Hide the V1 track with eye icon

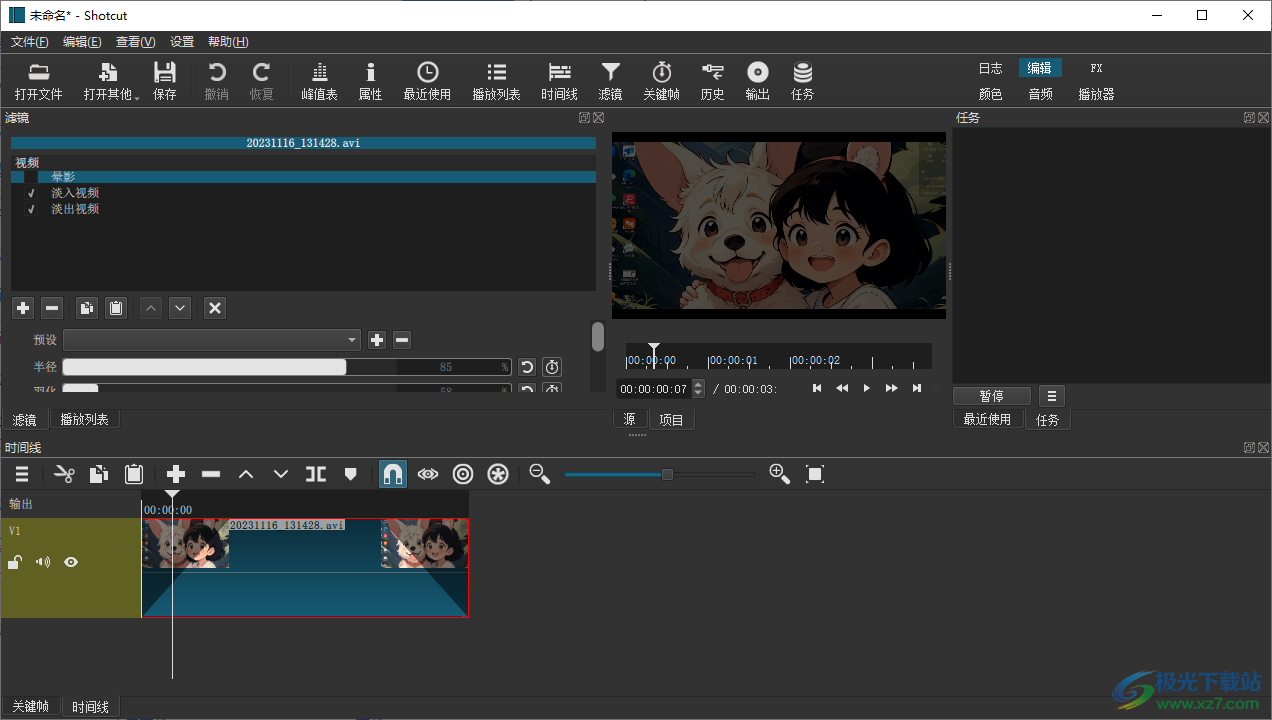point(71,562)
